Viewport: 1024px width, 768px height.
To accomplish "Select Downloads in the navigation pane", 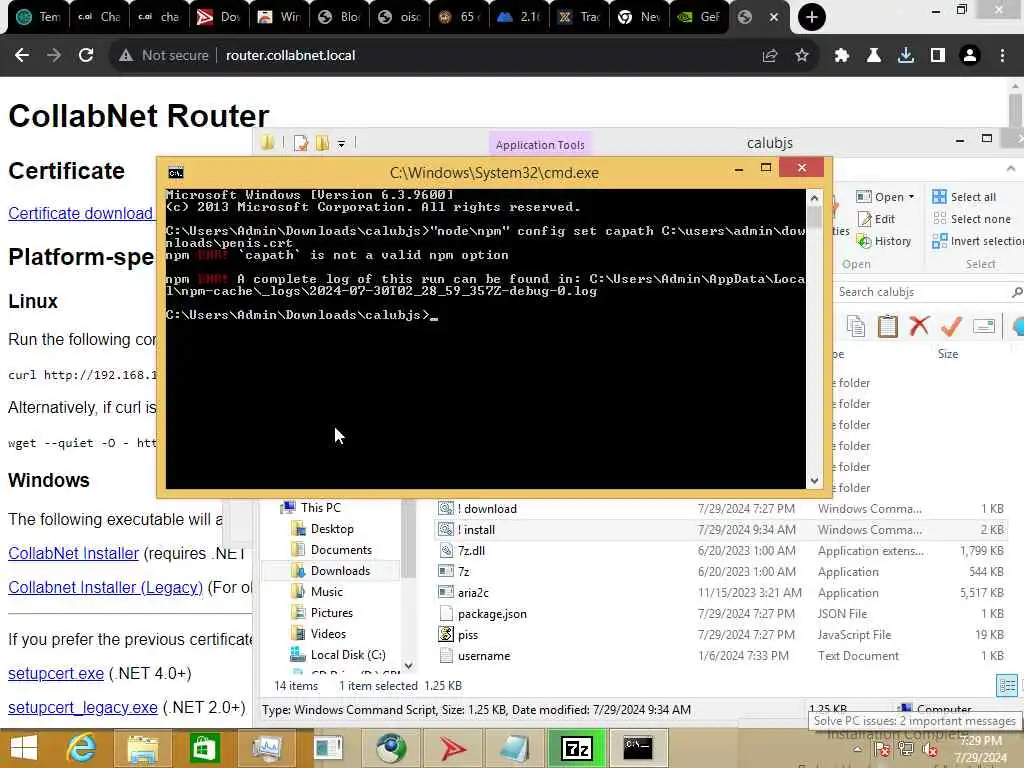I will coord(331,571).
